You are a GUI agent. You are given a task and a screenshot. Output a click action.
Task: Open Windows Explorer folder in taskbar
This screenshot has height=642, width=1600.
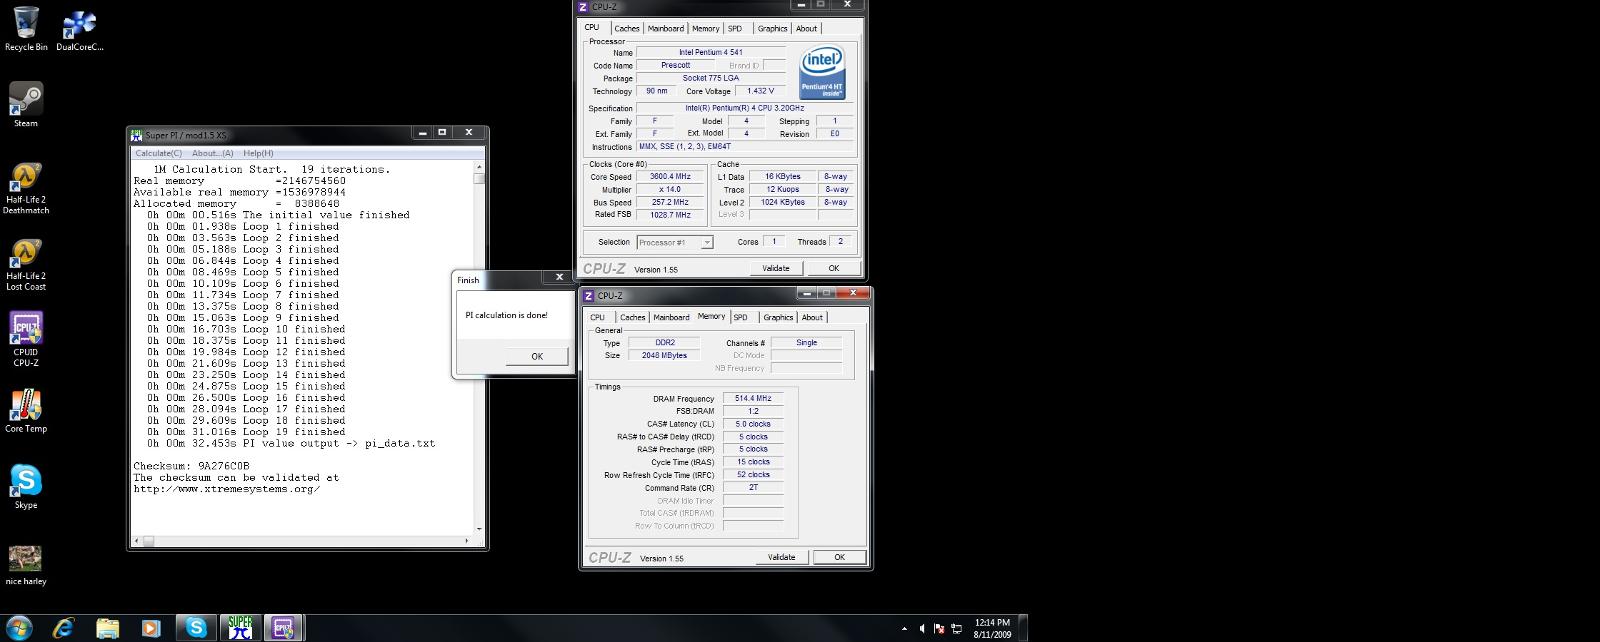tap(107, 627)
